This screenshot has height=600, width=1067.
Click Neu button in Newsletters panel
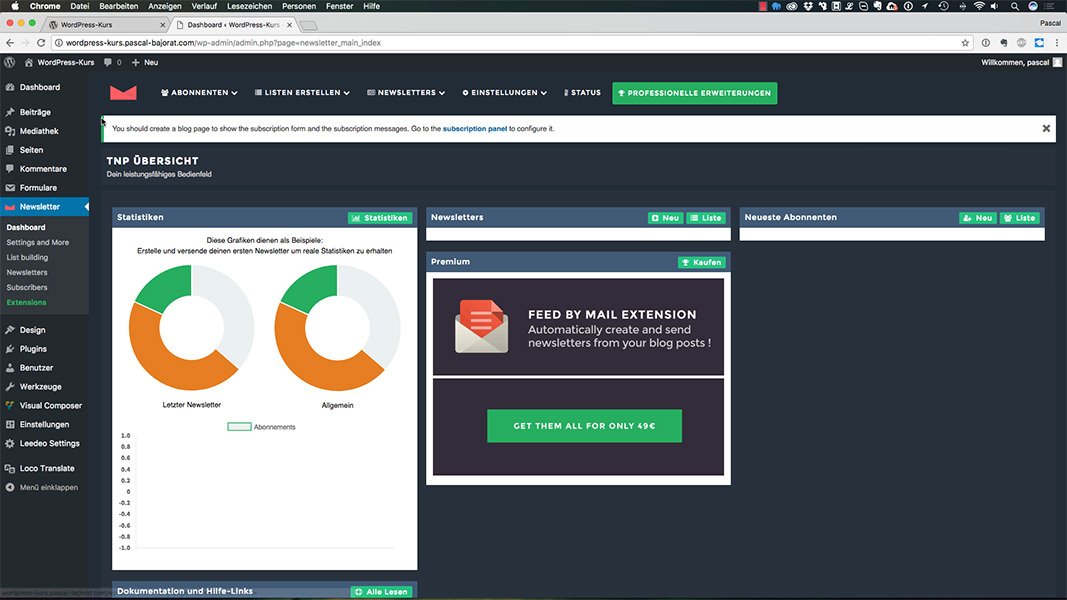665,218
